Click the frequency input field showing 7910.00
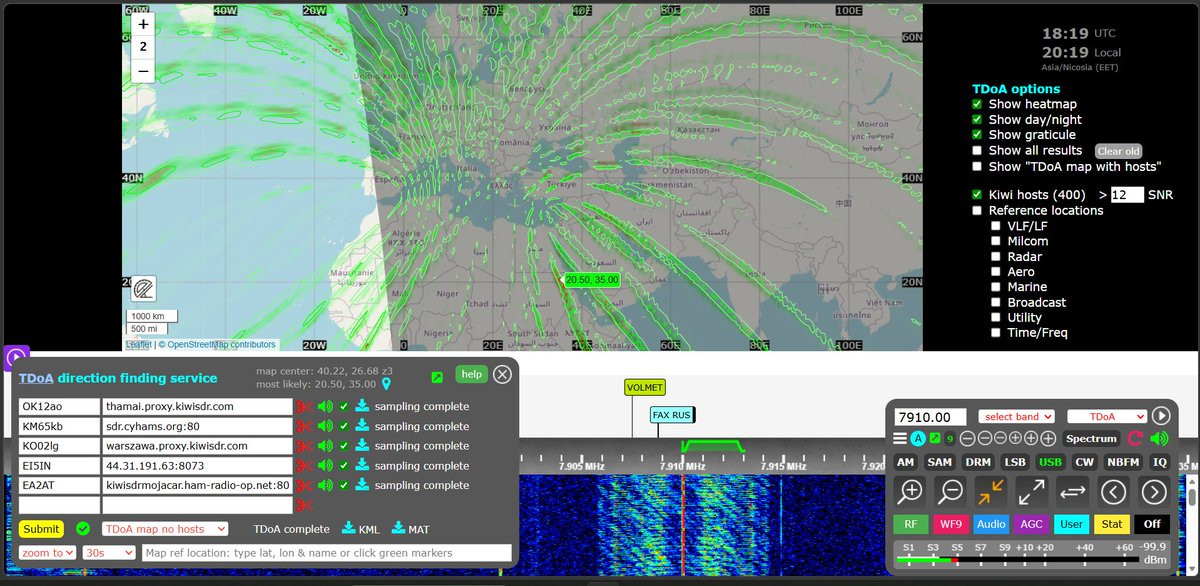 [x=930, y=417]
